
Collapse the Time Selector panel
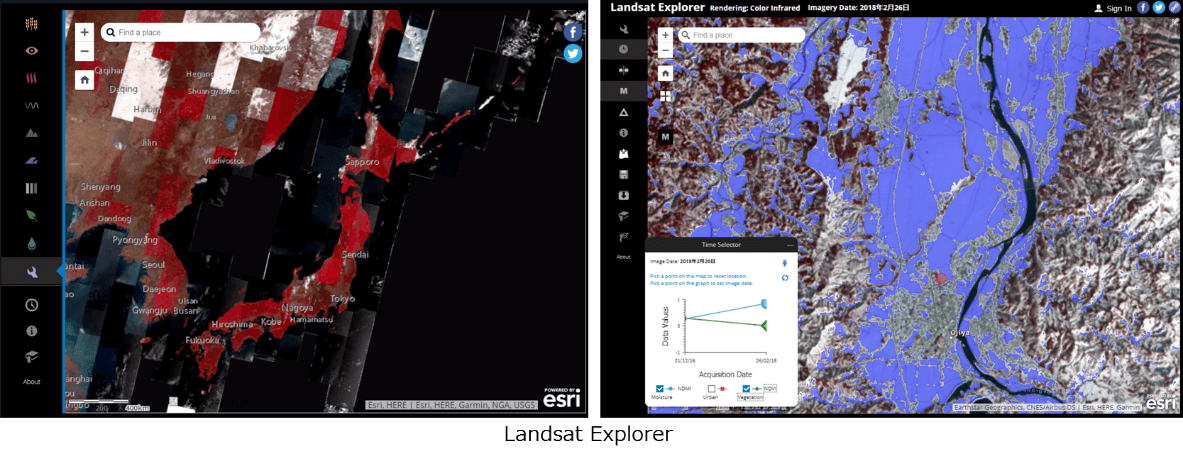[790, 244]
